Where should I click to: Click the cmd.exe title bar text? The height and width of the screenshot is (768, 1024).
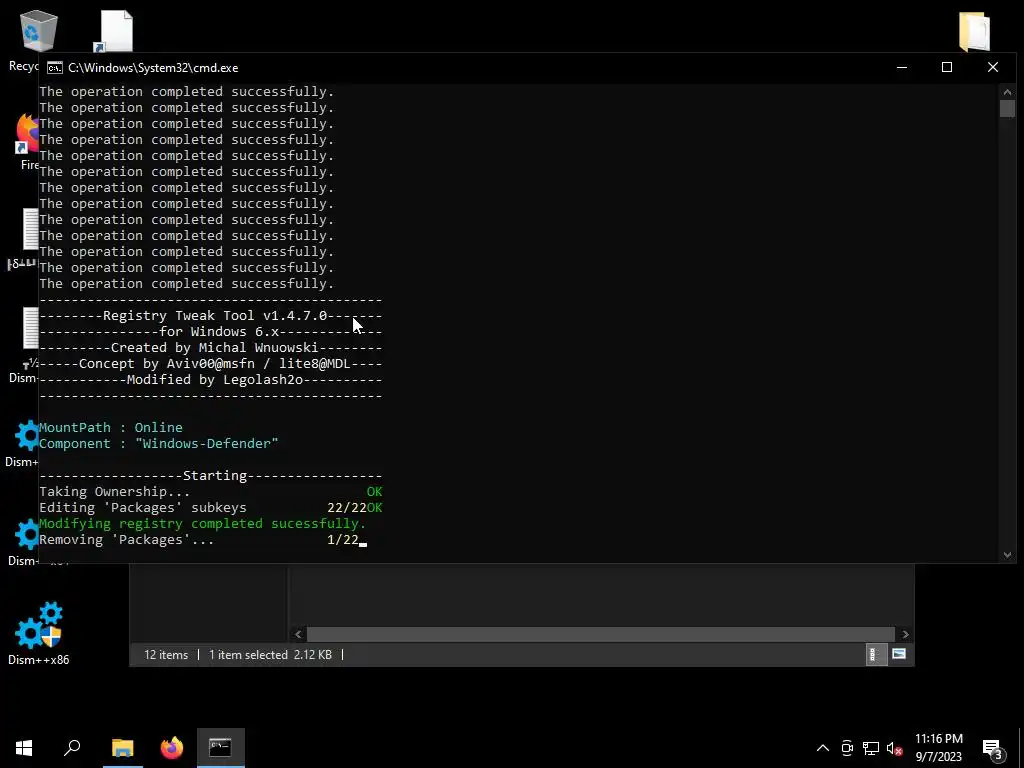pyautogui.click(x=153, y=68)
